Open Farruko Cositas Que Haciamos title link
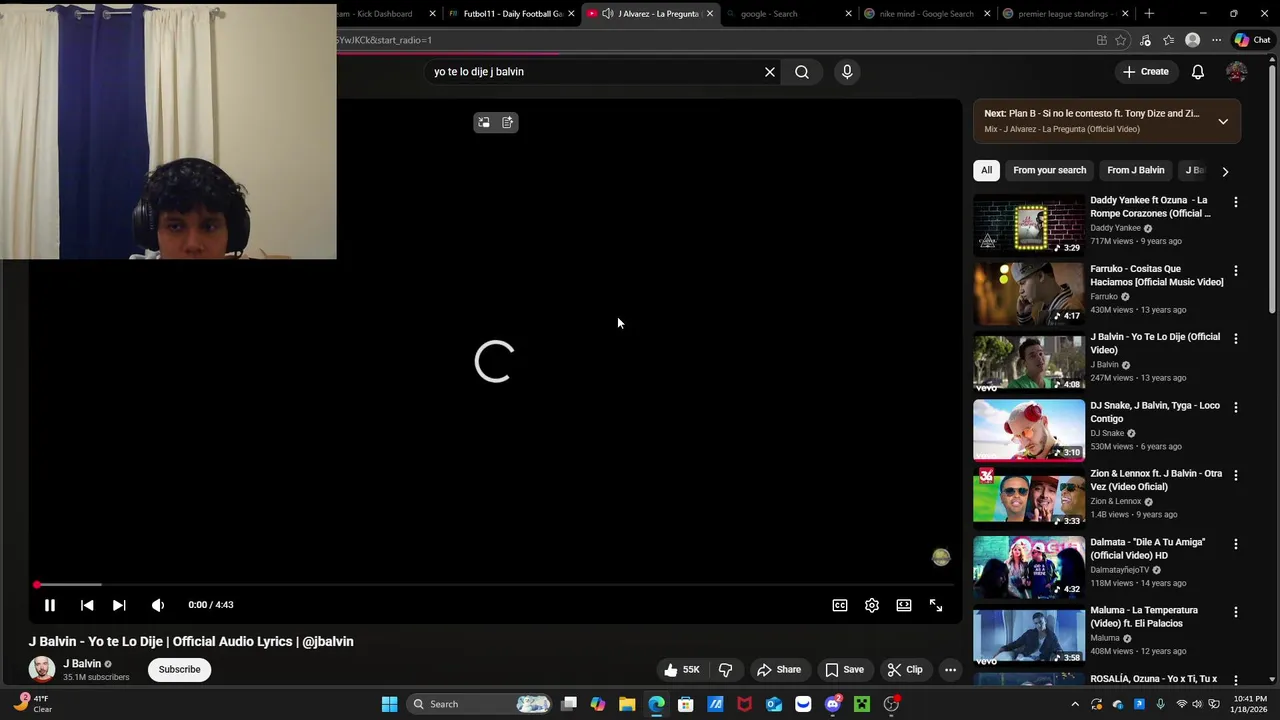 point(1157,275)
